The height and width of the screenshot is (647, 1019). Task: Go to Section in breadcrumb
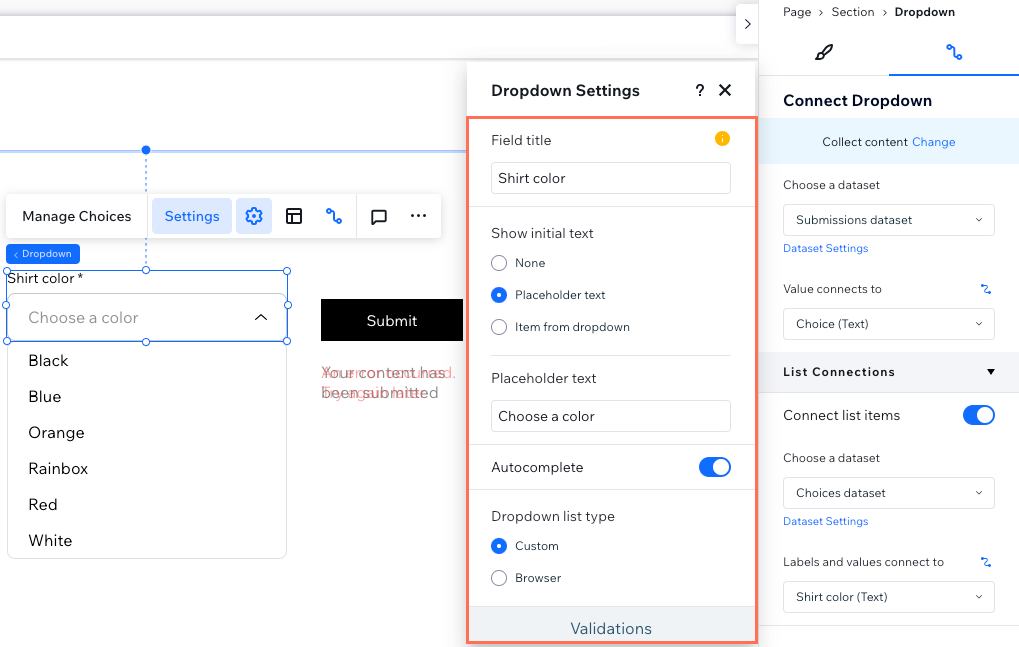coord(853,12)
